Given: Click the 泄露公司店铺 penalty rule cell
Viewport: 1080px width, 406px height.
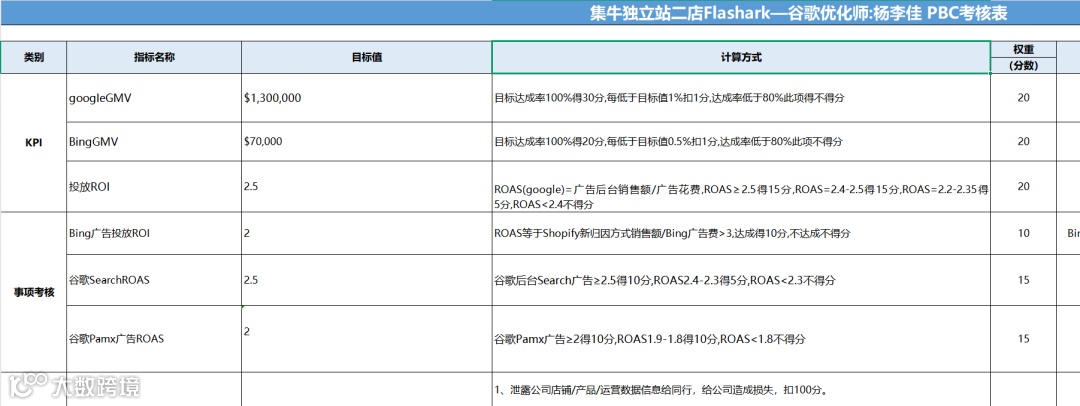Looking at the screenshot, I should tap(741, 390).
